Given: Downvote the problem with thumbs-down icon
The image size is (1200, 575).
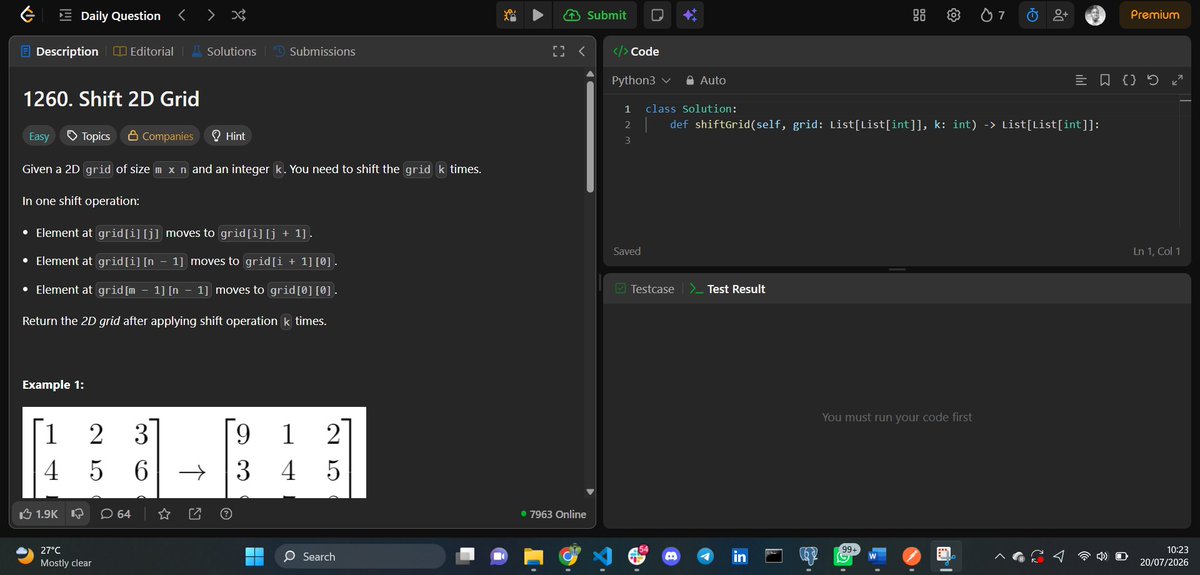Looking at the screenshot, I should (x=77, y=514).
